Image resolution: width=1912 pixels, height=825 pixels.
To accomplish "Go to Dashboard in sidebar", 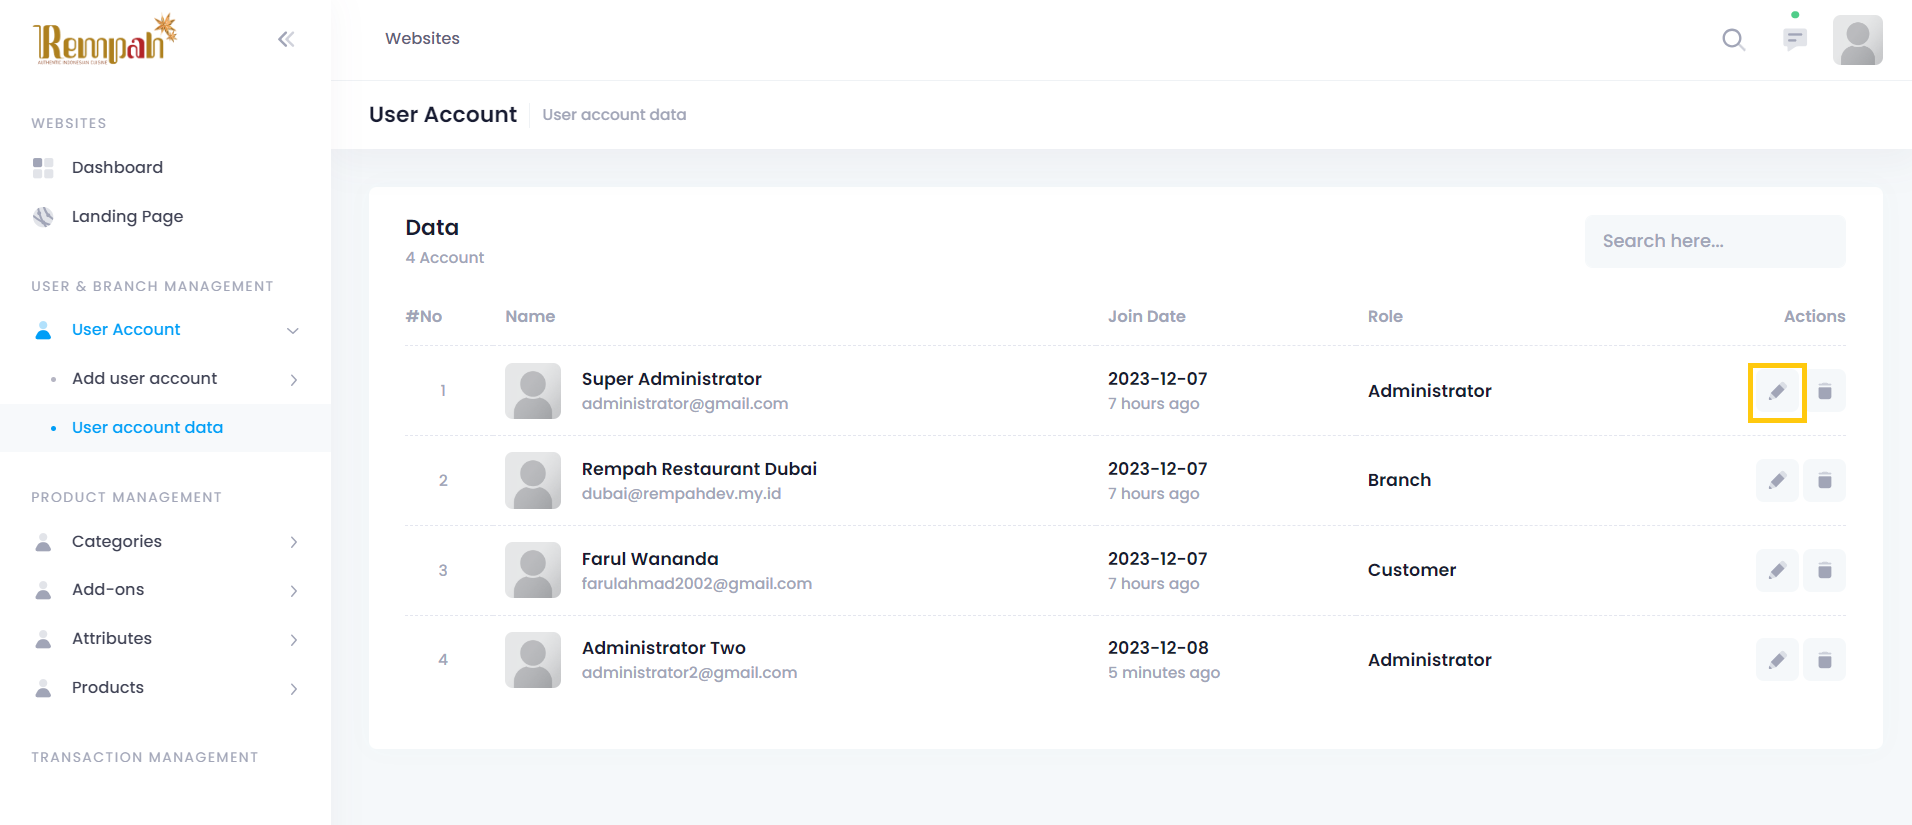I will pos(117,167).
